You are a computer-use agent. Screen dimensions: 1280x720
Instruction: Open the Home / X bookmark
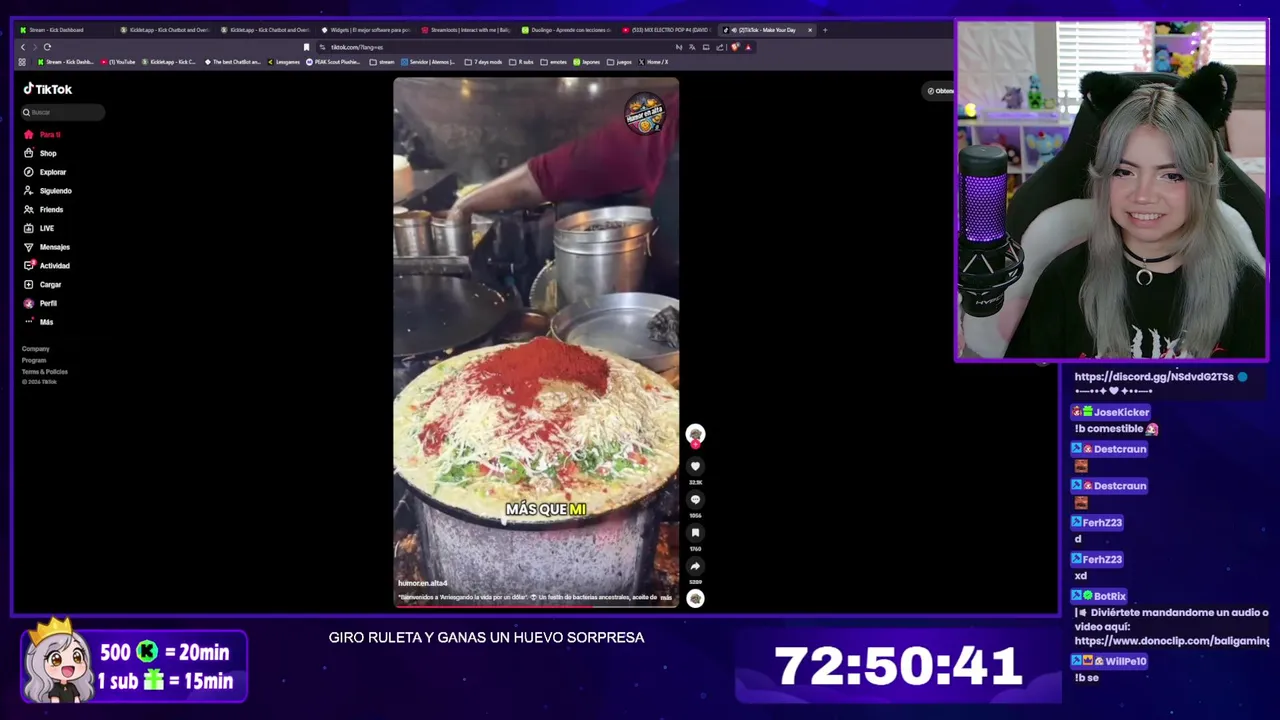click(x=653, y=62)
